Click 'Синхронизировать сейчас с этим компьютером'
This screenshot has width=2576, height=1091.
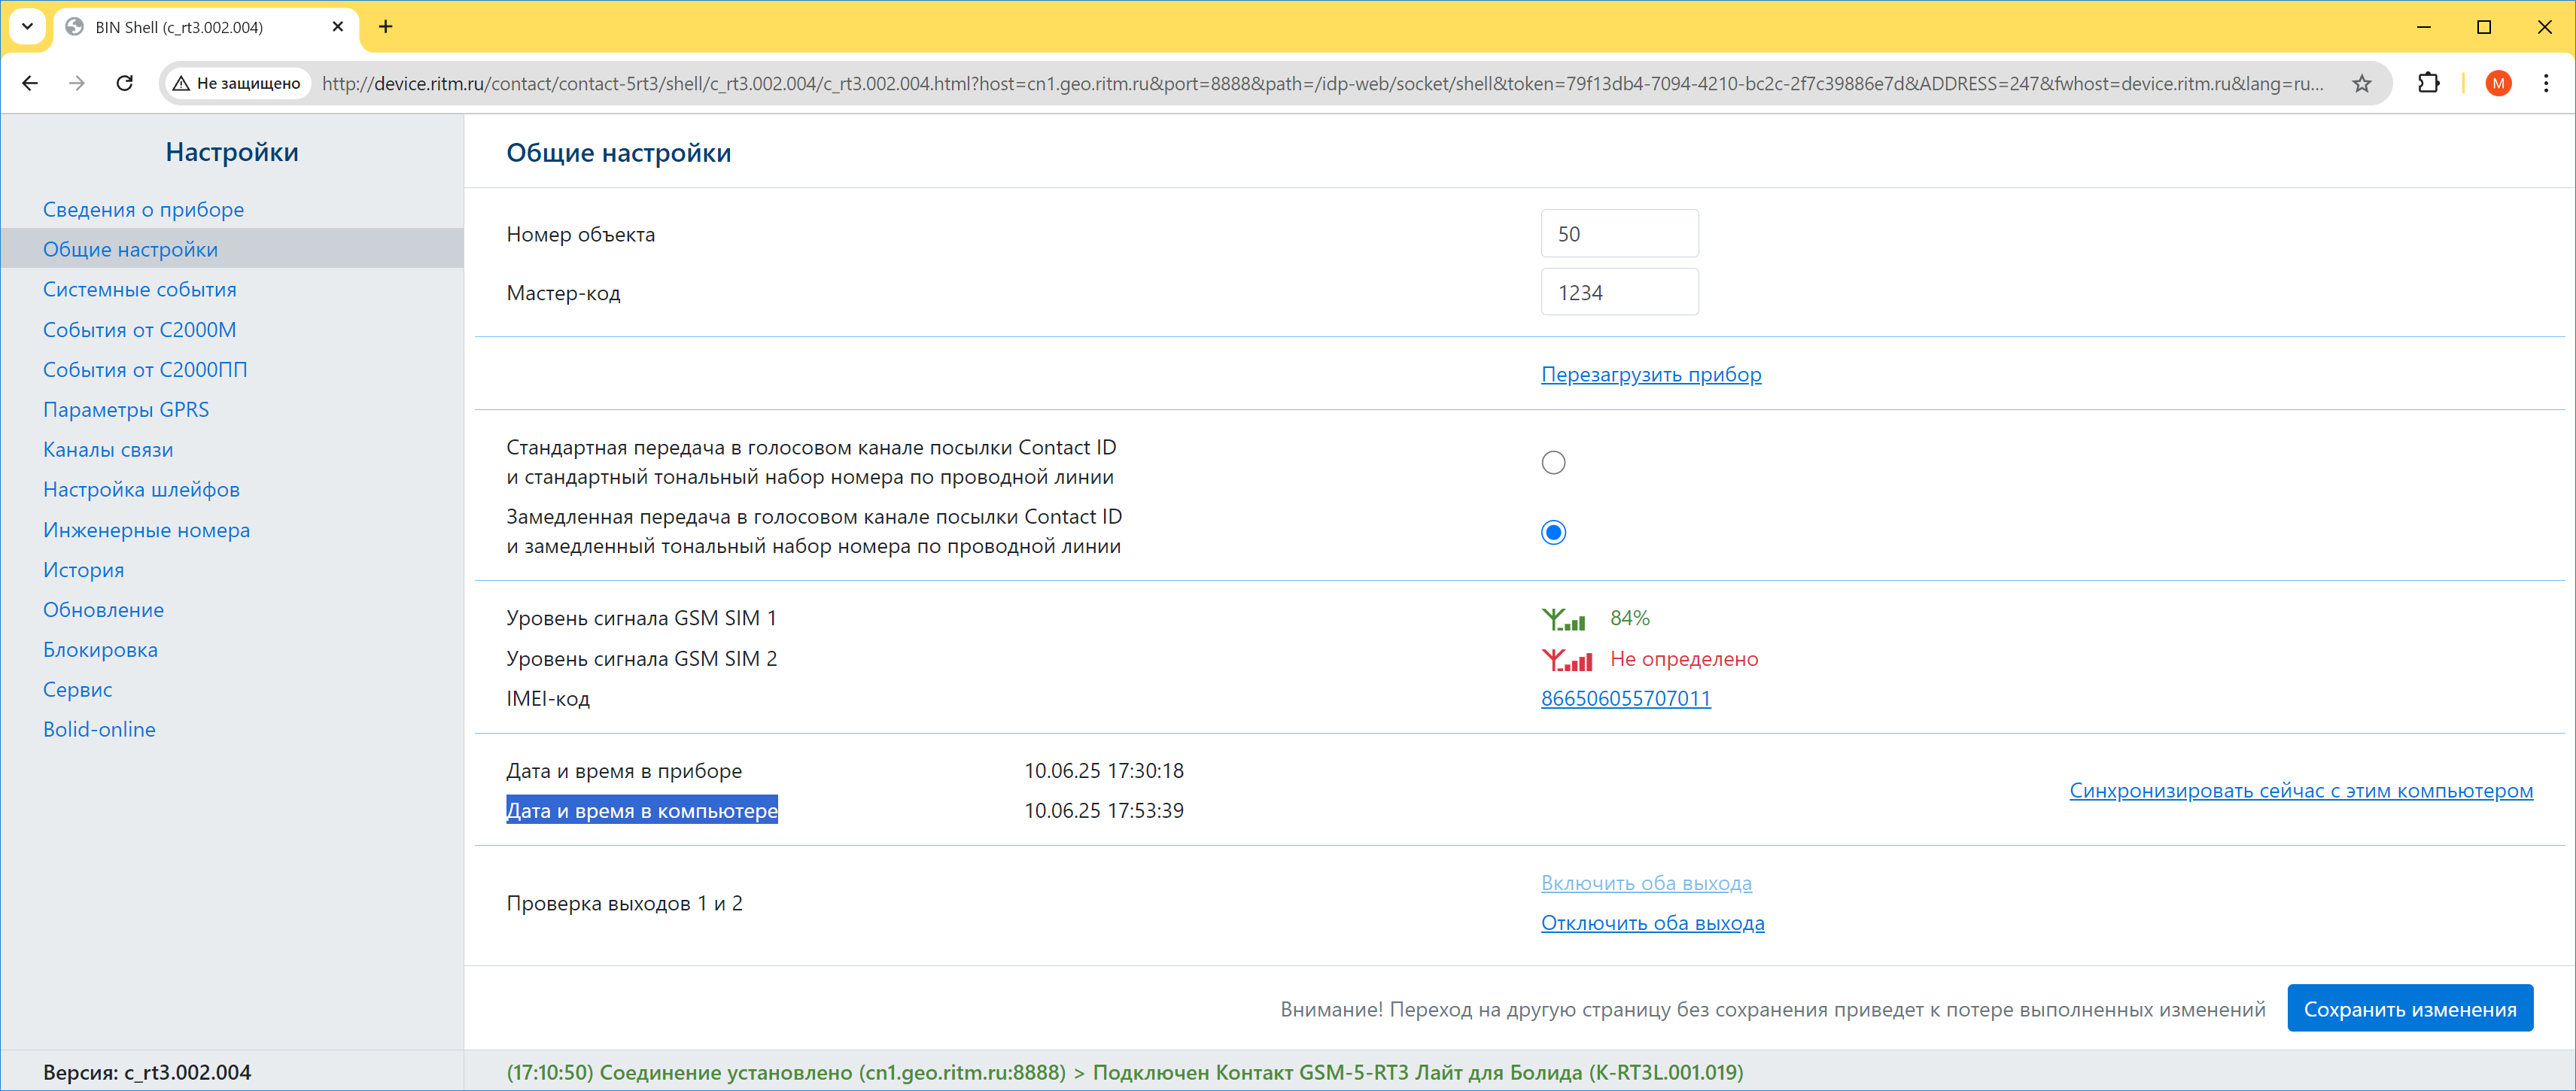[x=2301, y=791]
